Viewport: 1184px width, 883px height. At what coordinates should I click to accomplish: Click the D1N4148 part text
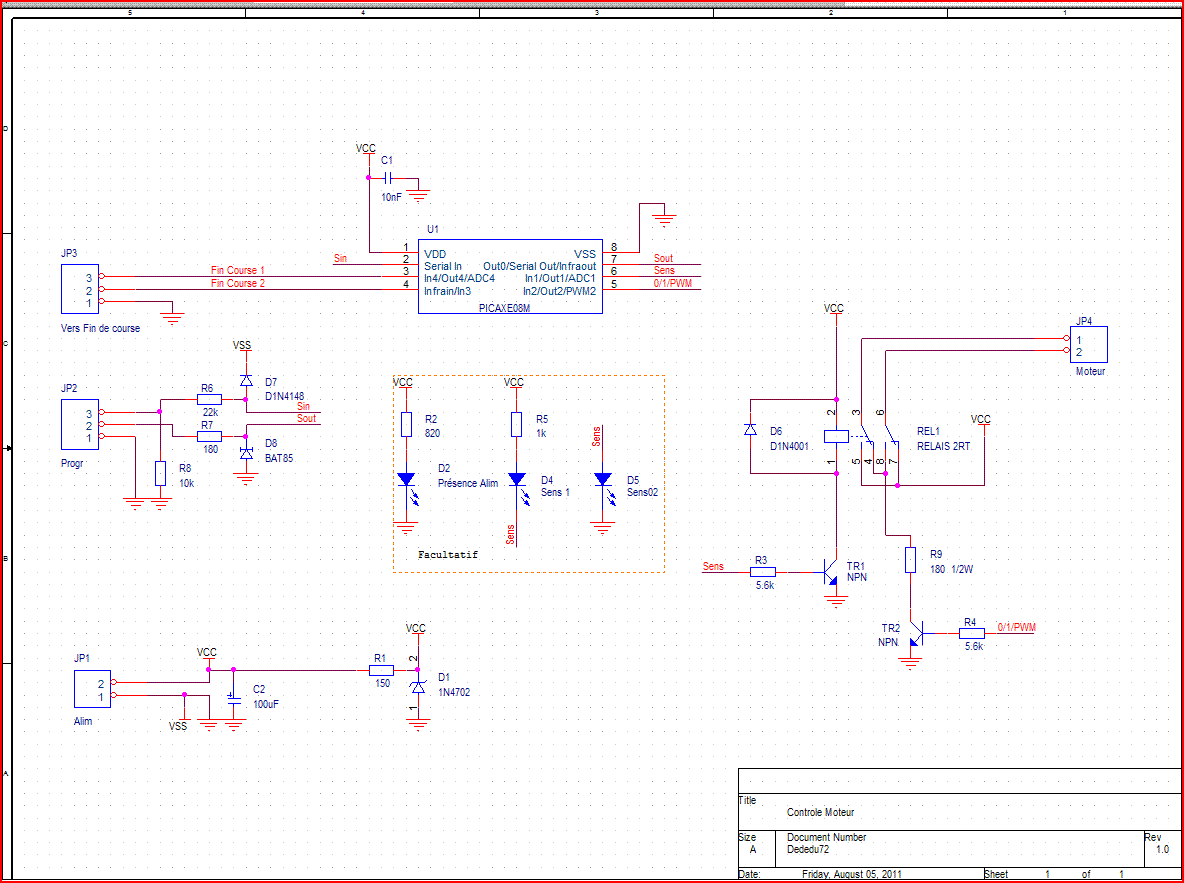(x=285, y=396)
